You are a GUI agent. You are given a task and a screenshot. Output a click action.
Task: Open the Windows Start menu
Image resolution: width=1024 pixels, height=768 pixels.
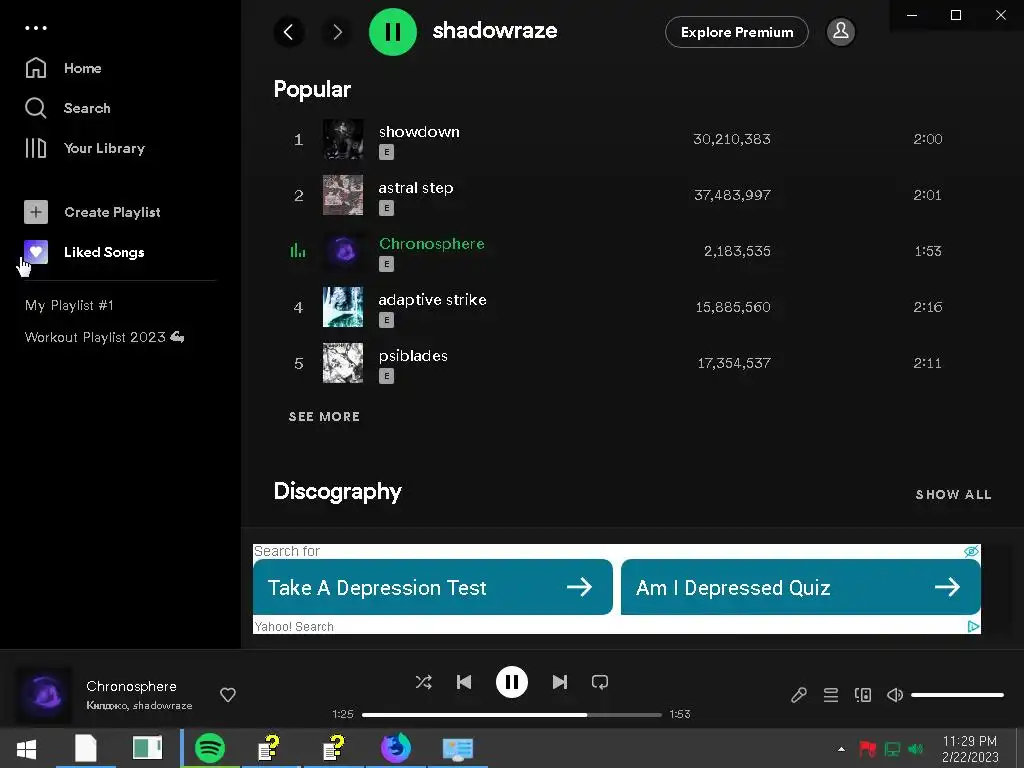tap(26, 748)
